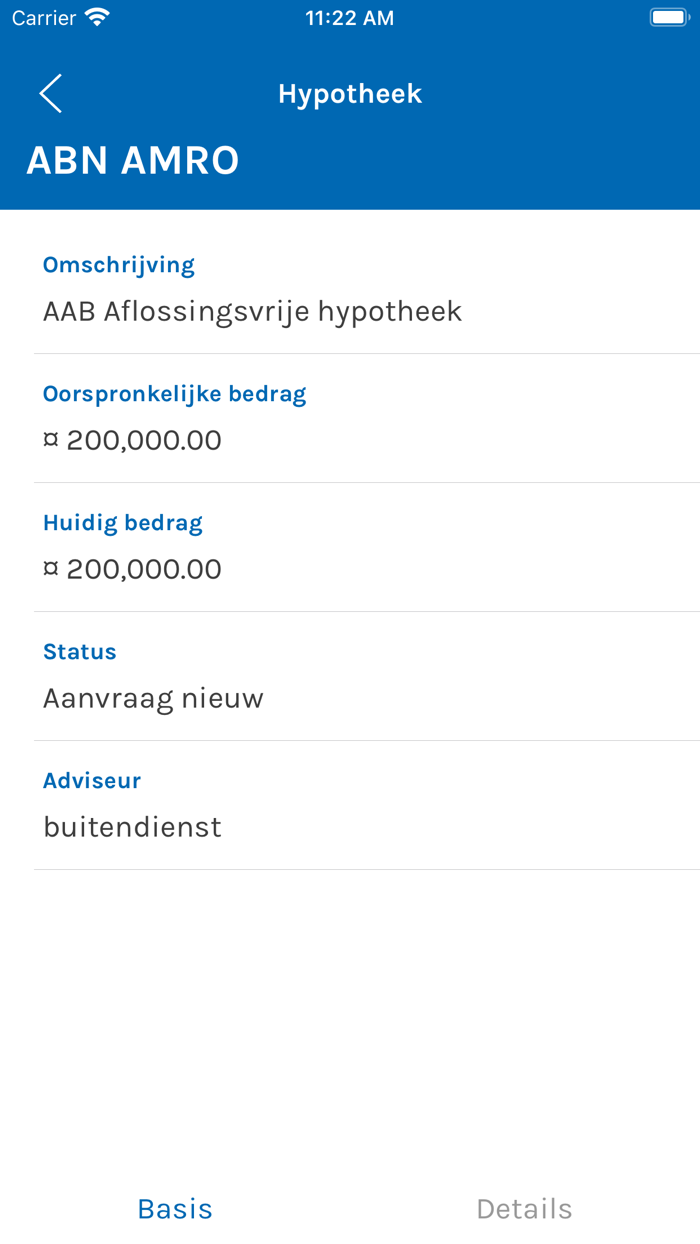The width and height of the screenshot is (700, 1244).
Task: Tap the Omschrijving field label
Action: [x=118, y=264]
